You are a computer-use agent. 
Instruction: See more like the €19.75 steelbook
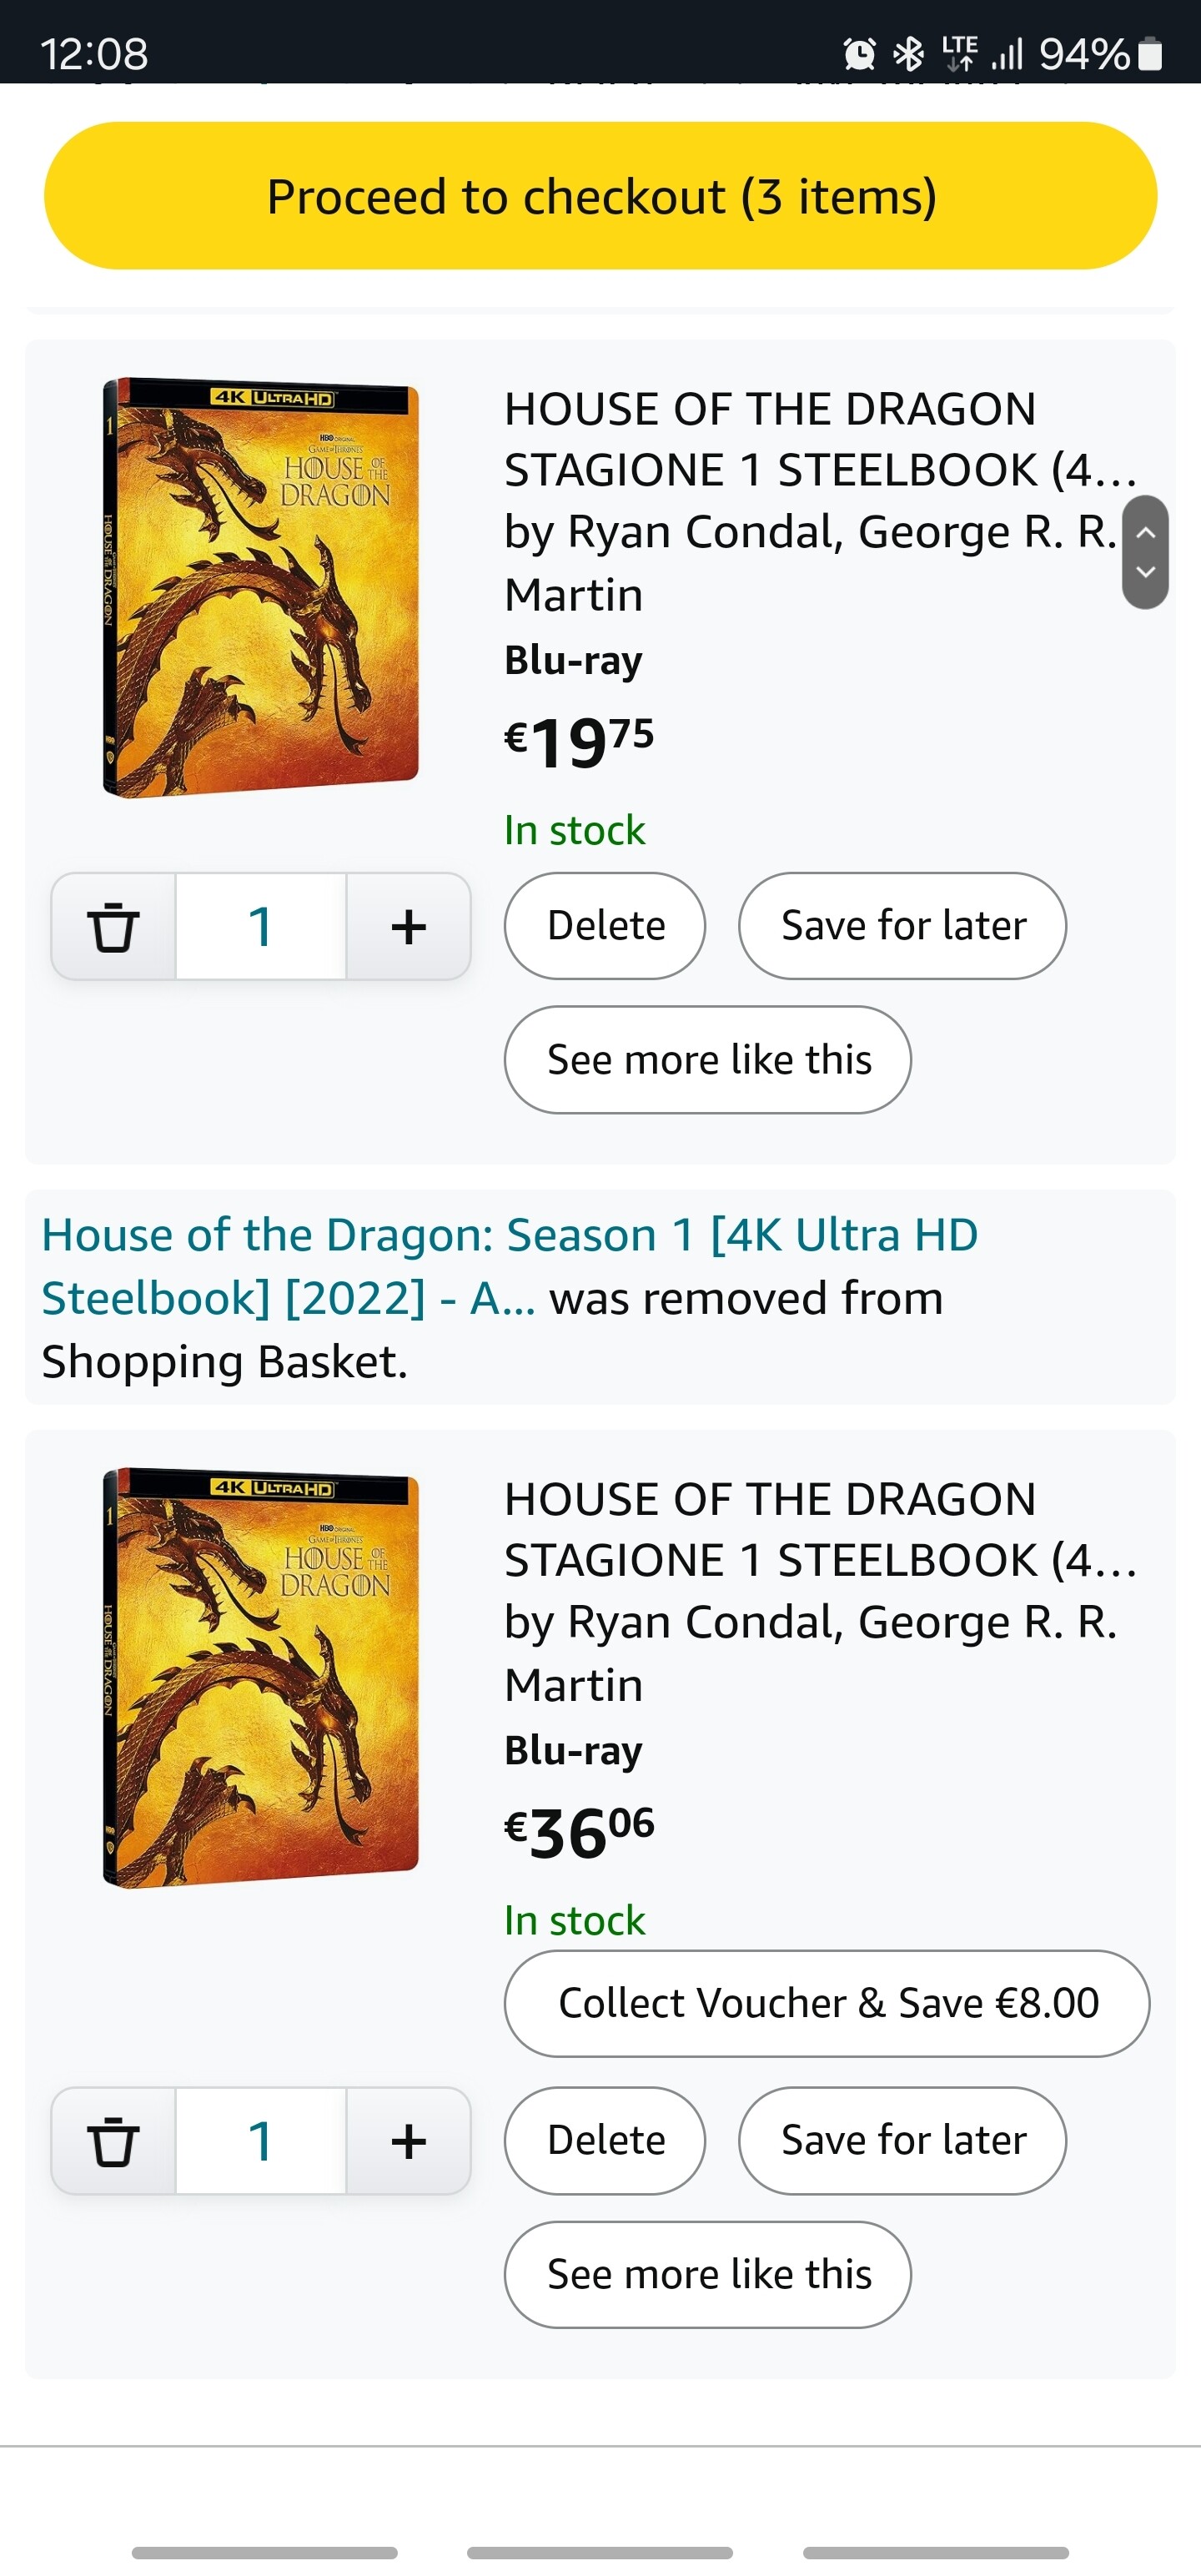click(x=708, y=1060)
